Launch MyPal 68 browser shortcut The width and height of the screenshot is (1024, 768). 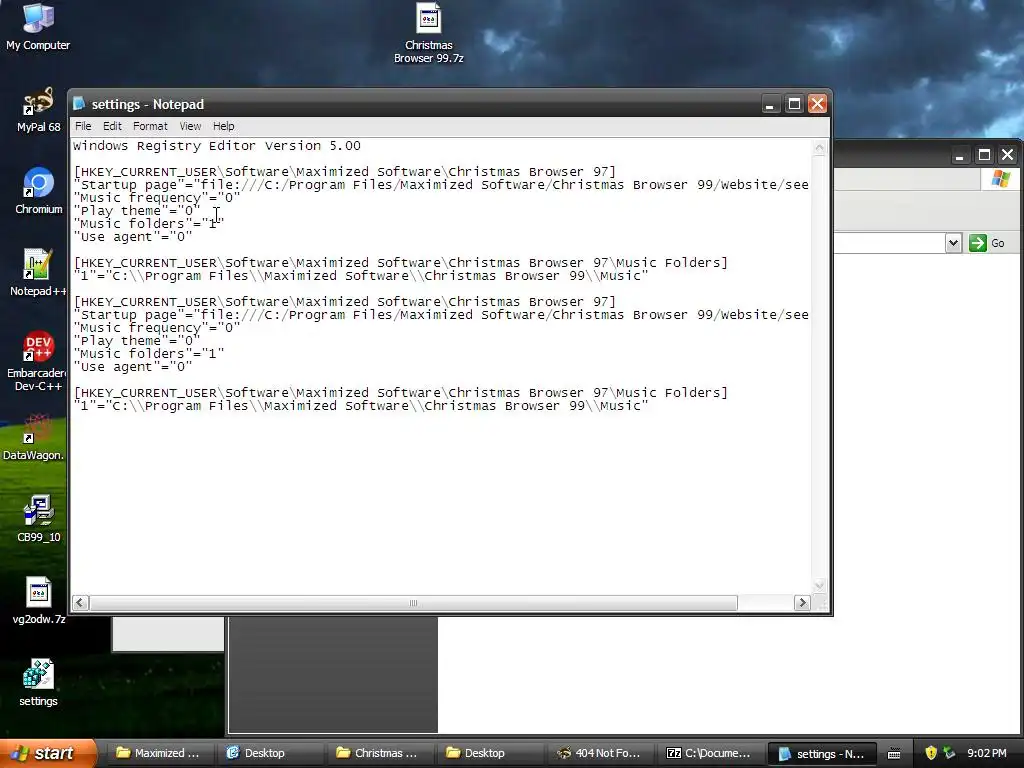[38, 110]
